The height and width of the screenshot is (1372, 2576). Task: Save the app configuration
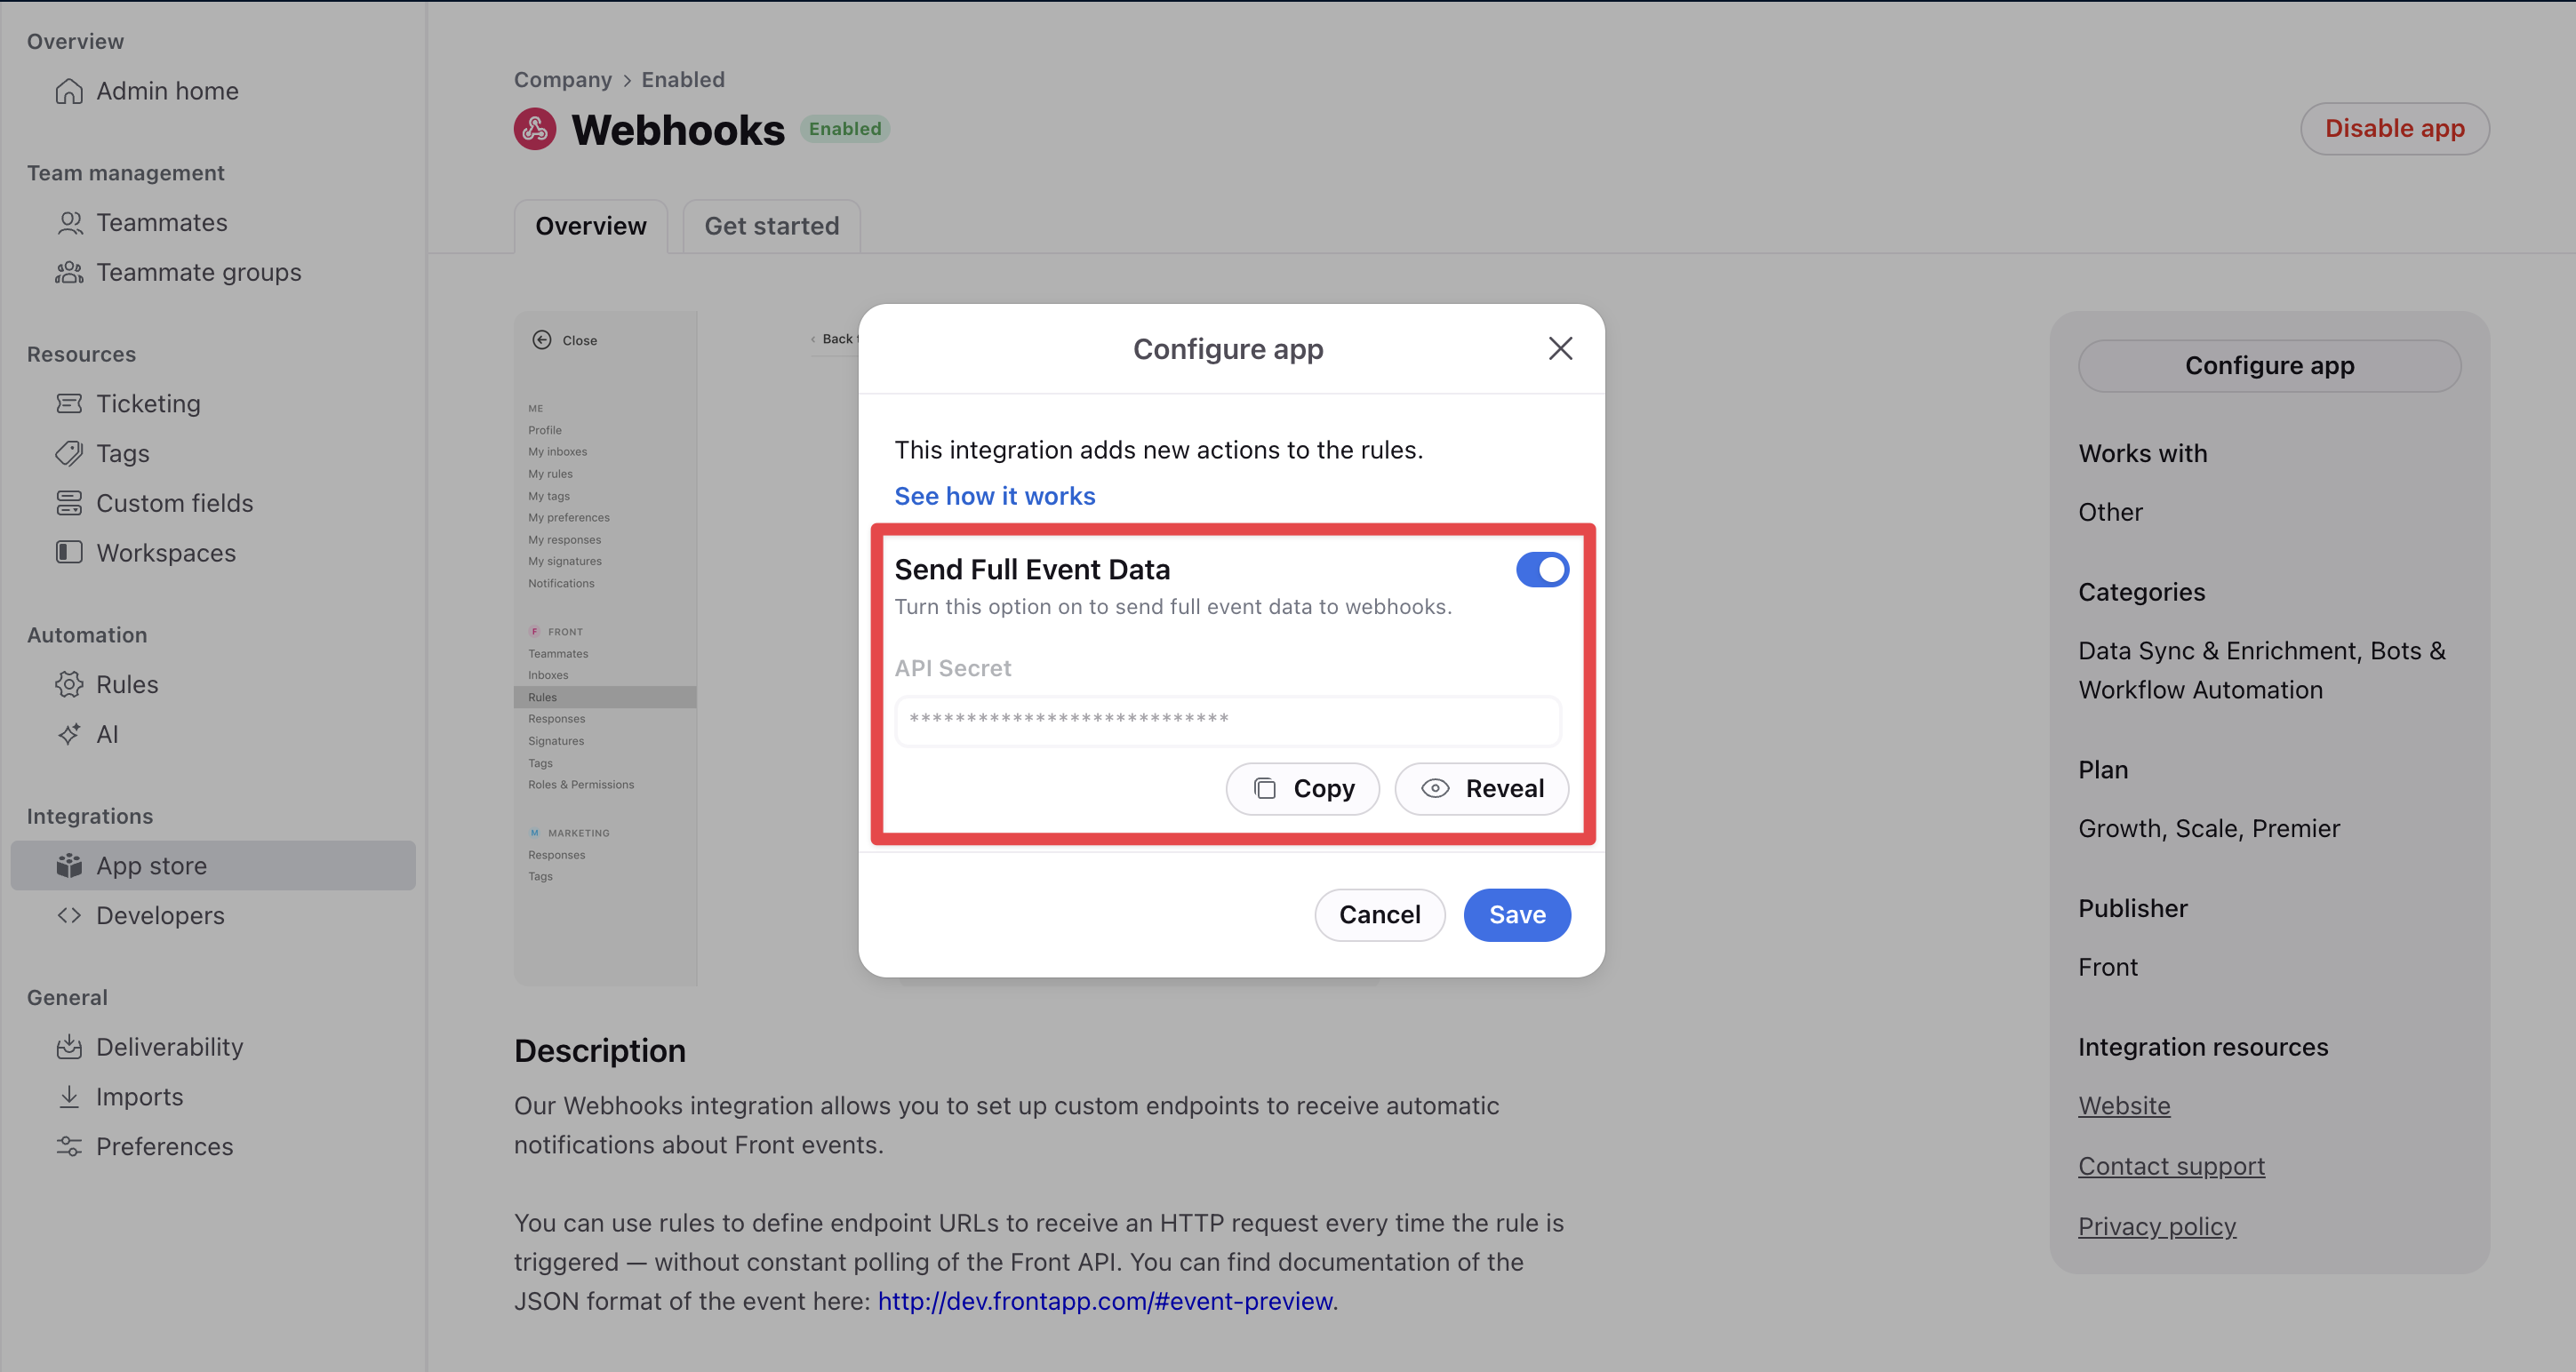1517,915
